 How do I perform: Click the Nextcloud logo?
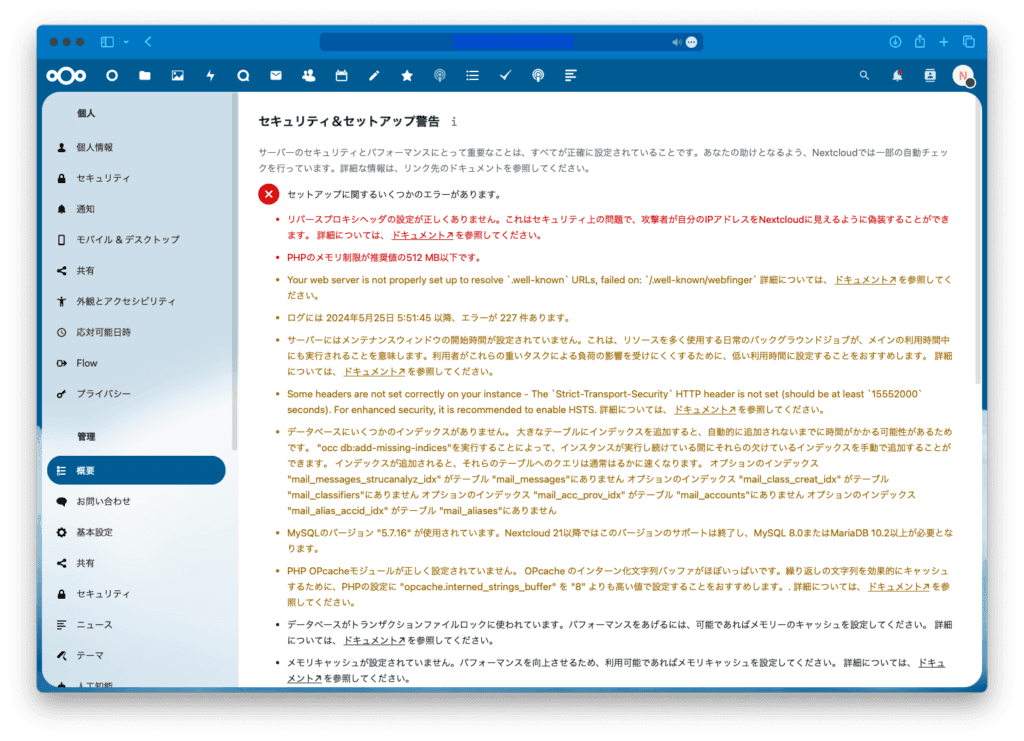(66, 75)
